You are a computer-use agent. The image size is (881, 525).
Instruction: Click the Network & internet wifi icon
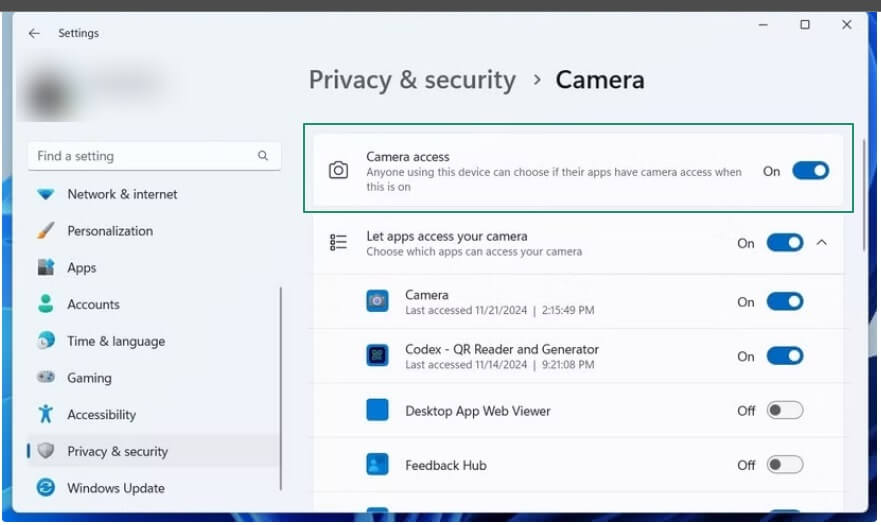tap(46, 194)
